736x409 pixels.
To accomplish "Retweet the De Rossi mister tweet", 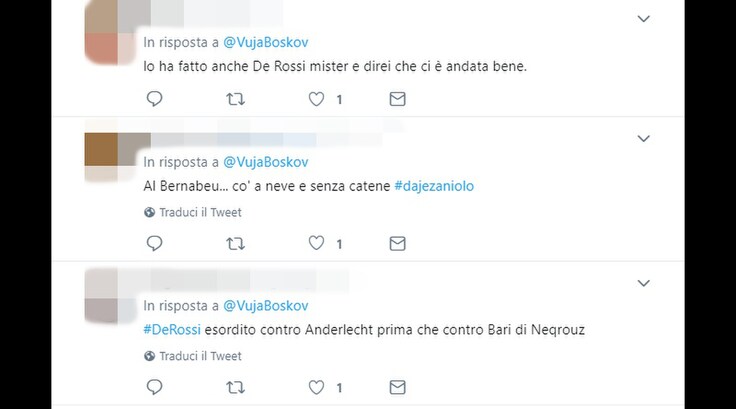I will [235, 99].
